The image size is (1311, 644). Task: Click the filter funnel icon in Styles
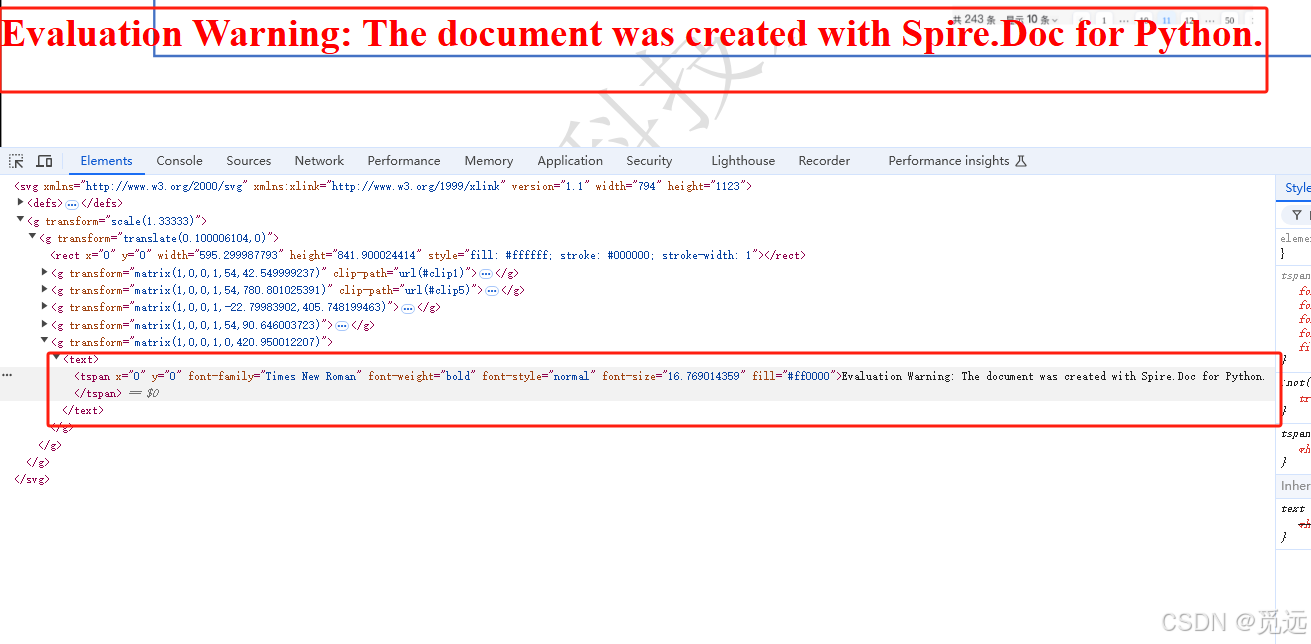click(1297, 215)
